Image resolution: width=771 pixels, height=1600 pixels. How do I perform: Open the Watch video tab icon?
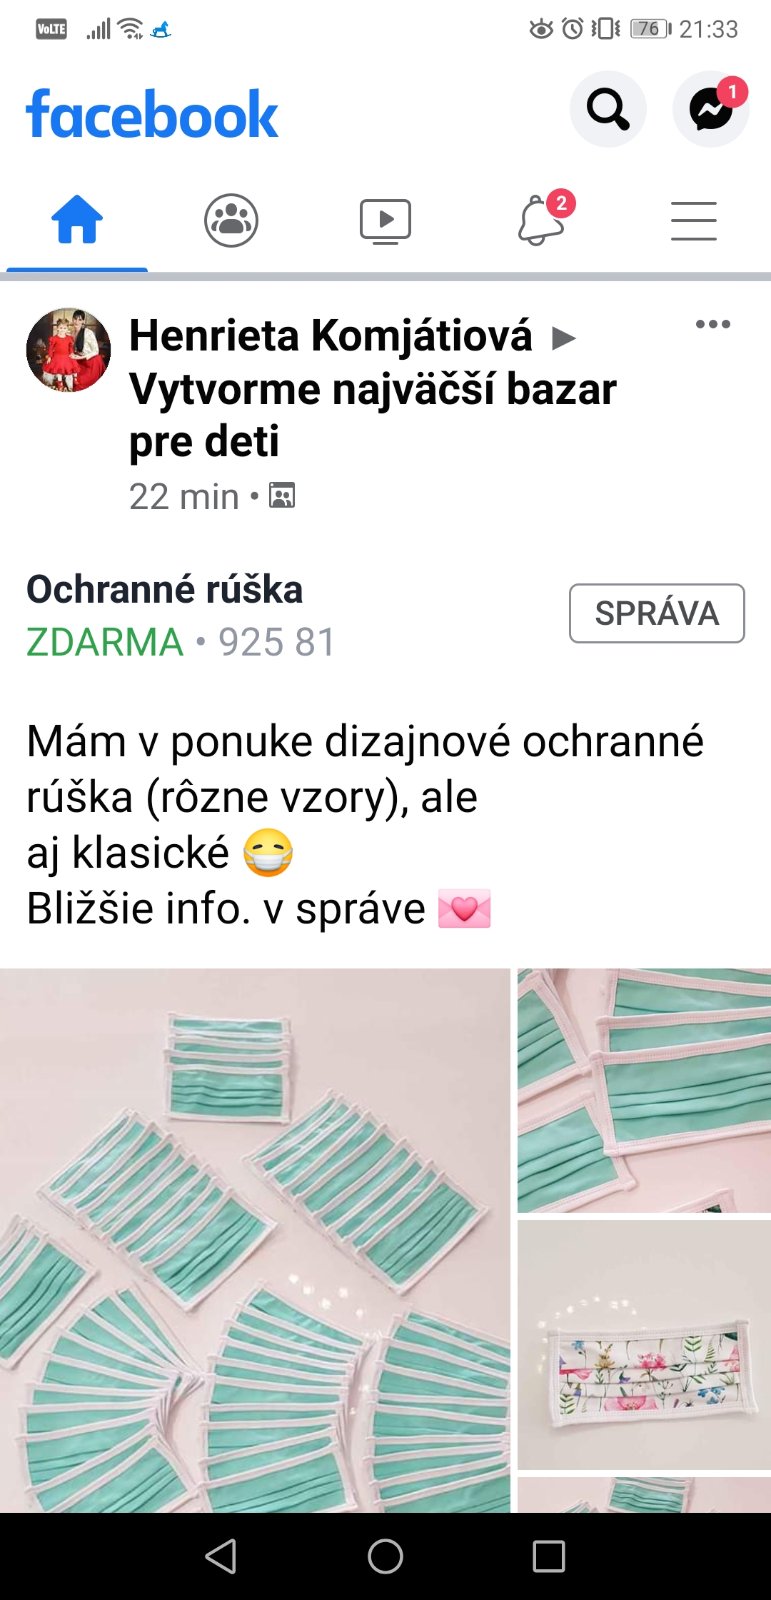click(x=385, y=221)
